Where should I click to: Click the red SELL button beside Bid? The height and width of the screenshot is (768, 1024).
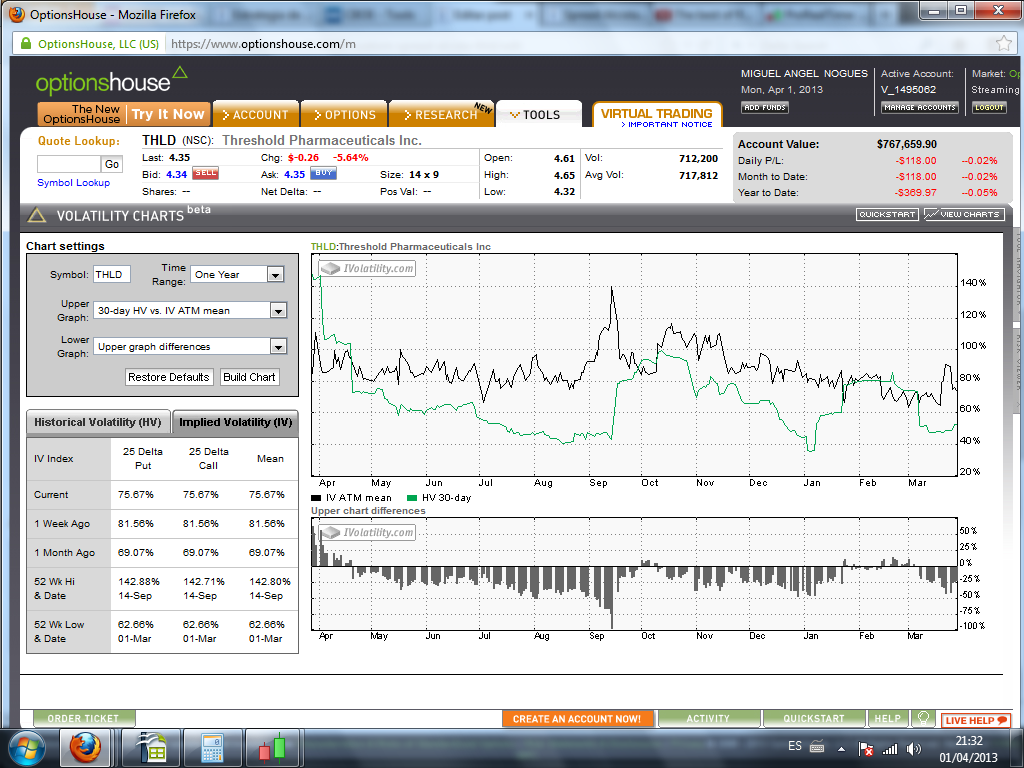(x=206, y=174)
